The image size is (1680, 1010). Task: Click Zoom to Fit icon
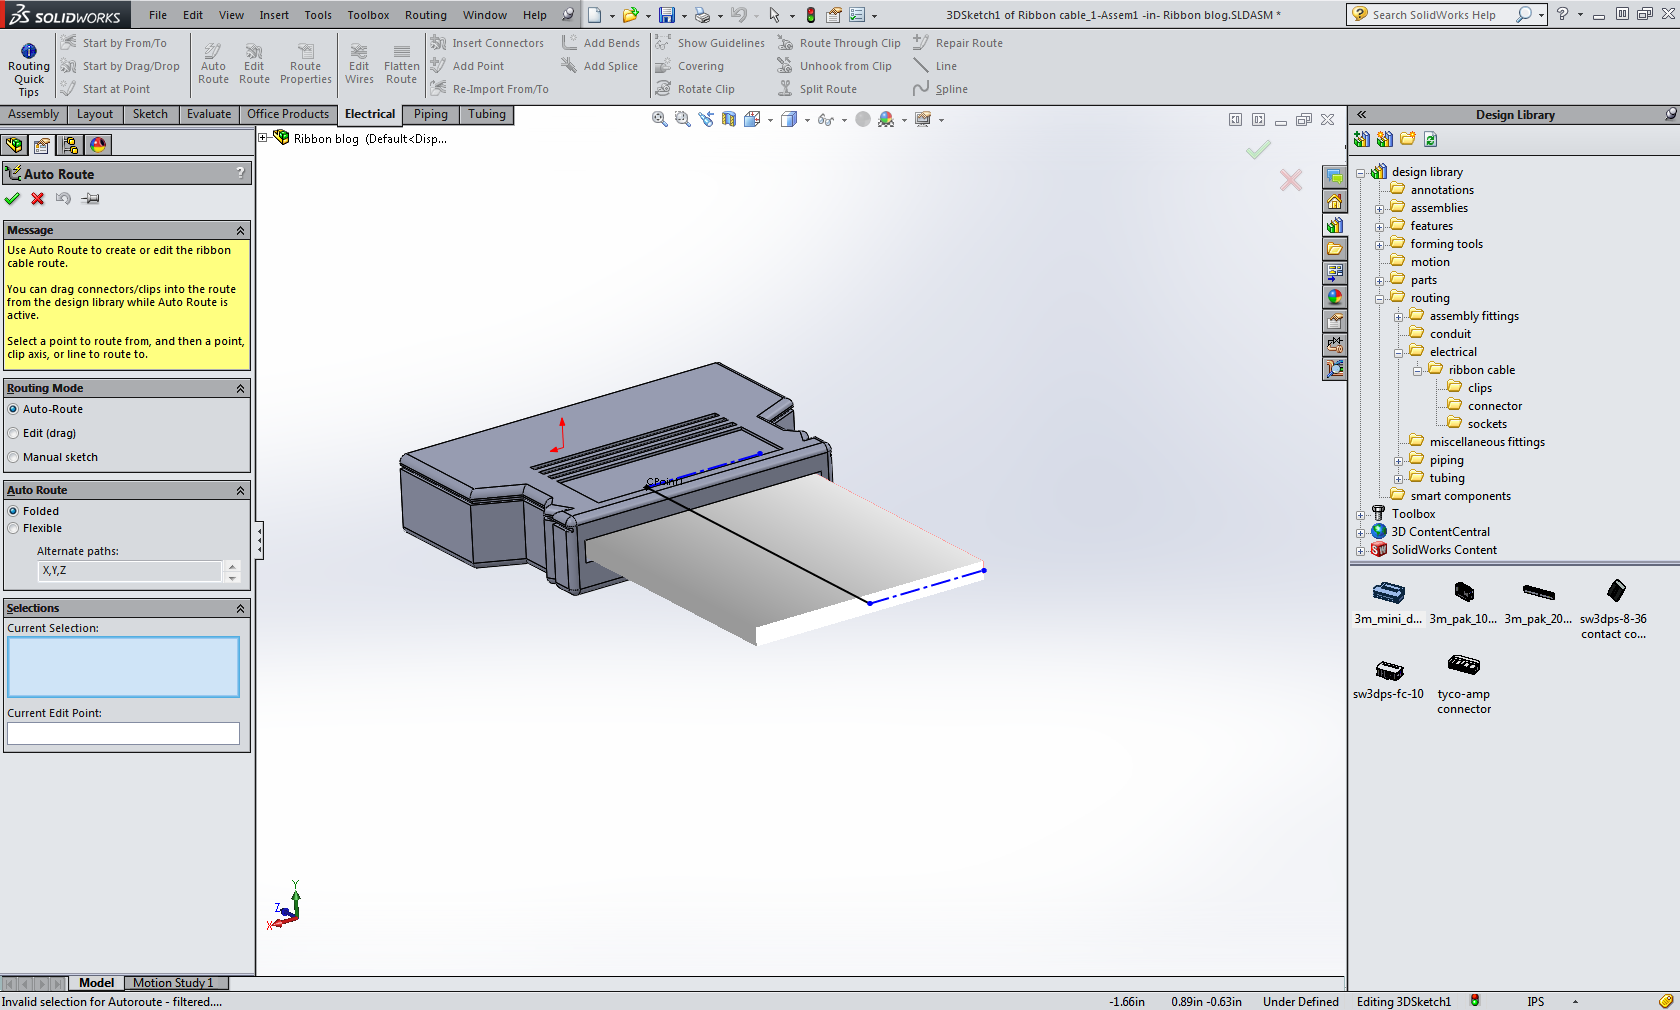click(660, 119)
